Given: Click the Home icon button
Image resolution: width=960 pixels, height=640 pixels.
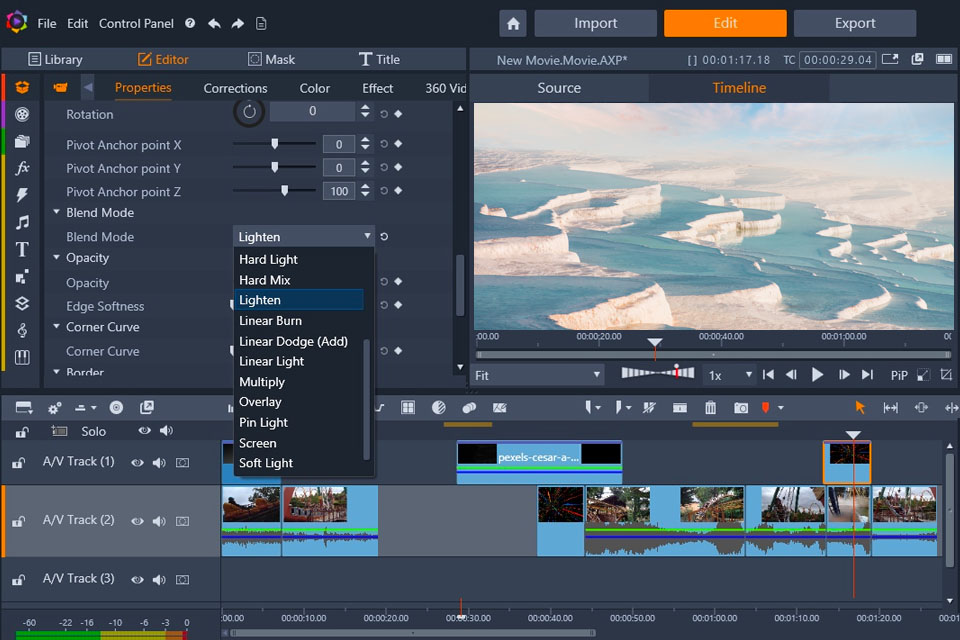Looking at the screenshot, I should (513, 24).
